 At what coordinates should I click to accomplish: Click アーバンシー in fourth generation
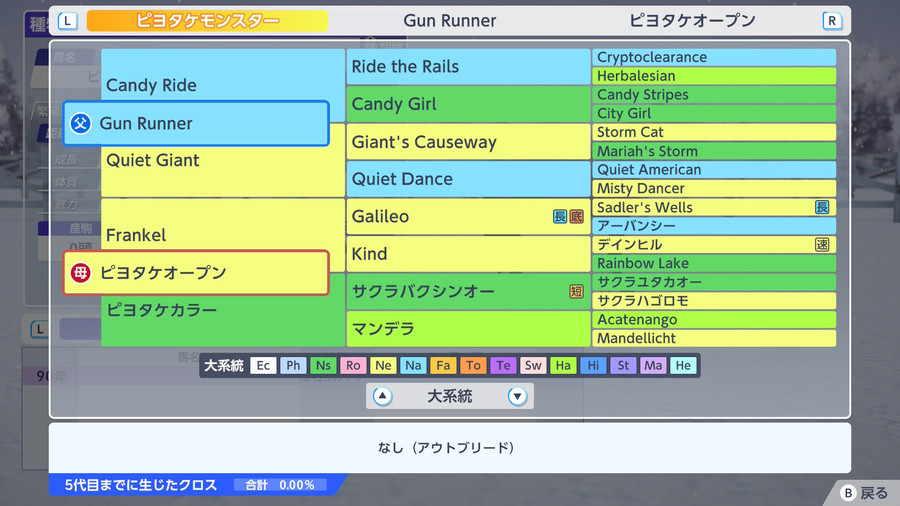714,226
